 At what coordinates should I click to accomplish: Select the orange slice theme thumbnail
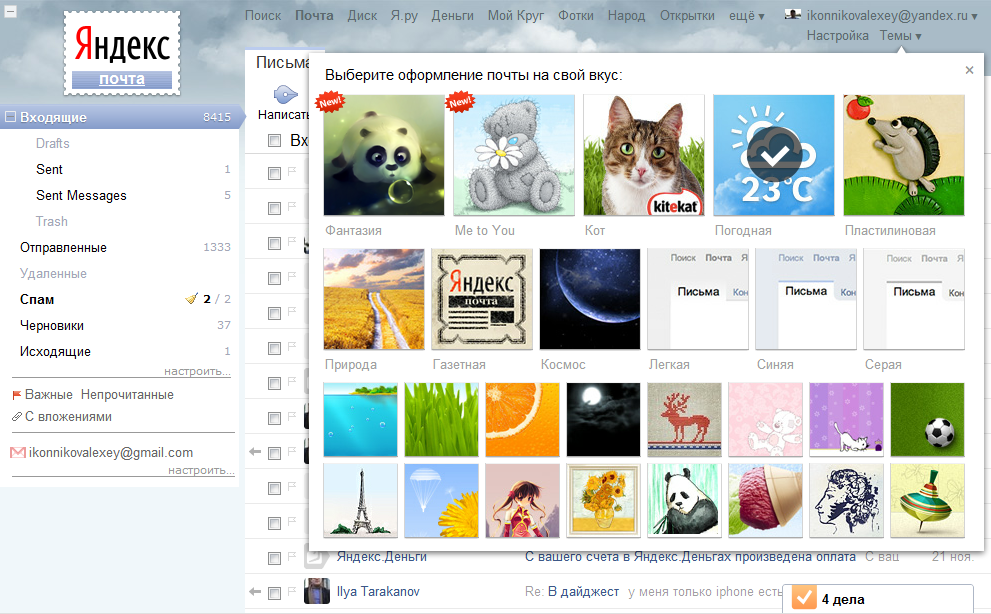(x=523, y=419)
